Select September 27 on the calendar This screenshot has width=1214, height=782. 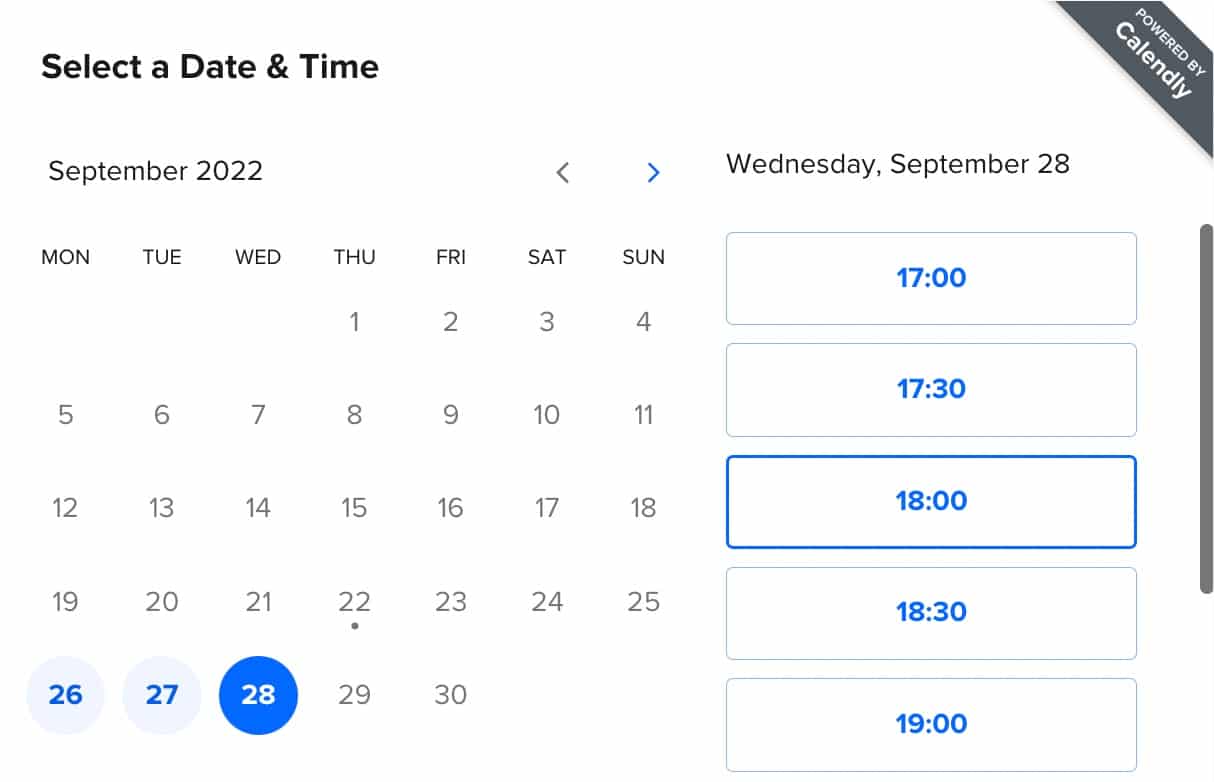(161, 695)
